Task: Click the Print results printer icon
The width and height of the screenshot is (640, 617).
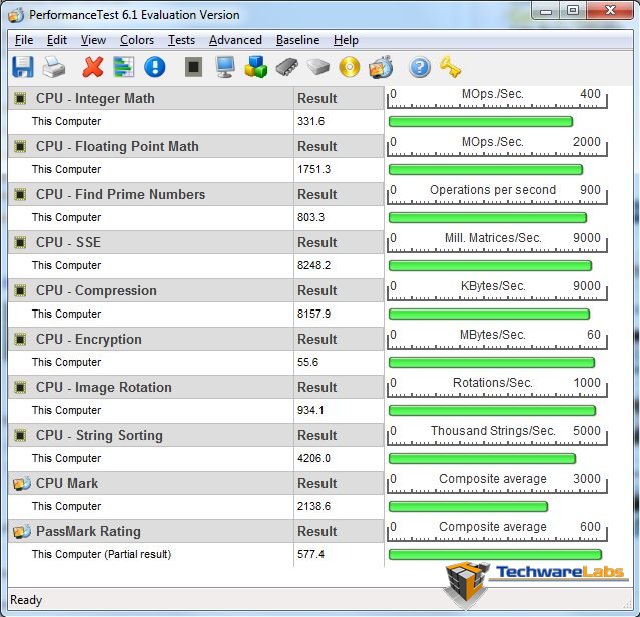Action: point(54,67)
